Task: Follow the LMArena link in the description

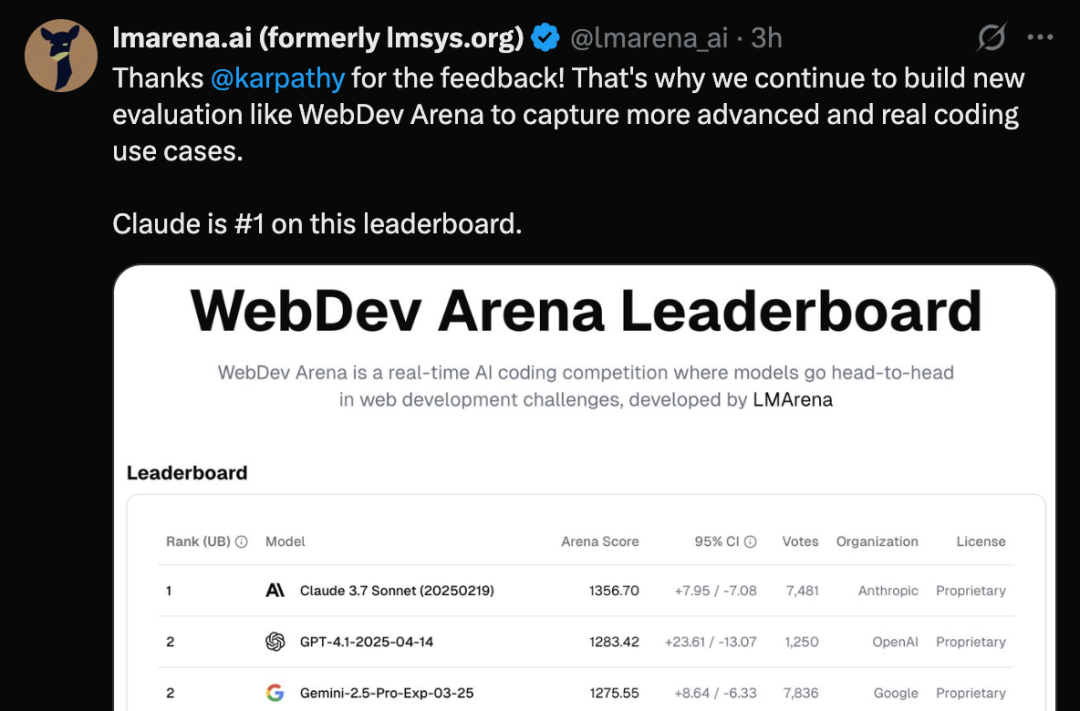Action: pyautogui.click(x=793, y=400)
